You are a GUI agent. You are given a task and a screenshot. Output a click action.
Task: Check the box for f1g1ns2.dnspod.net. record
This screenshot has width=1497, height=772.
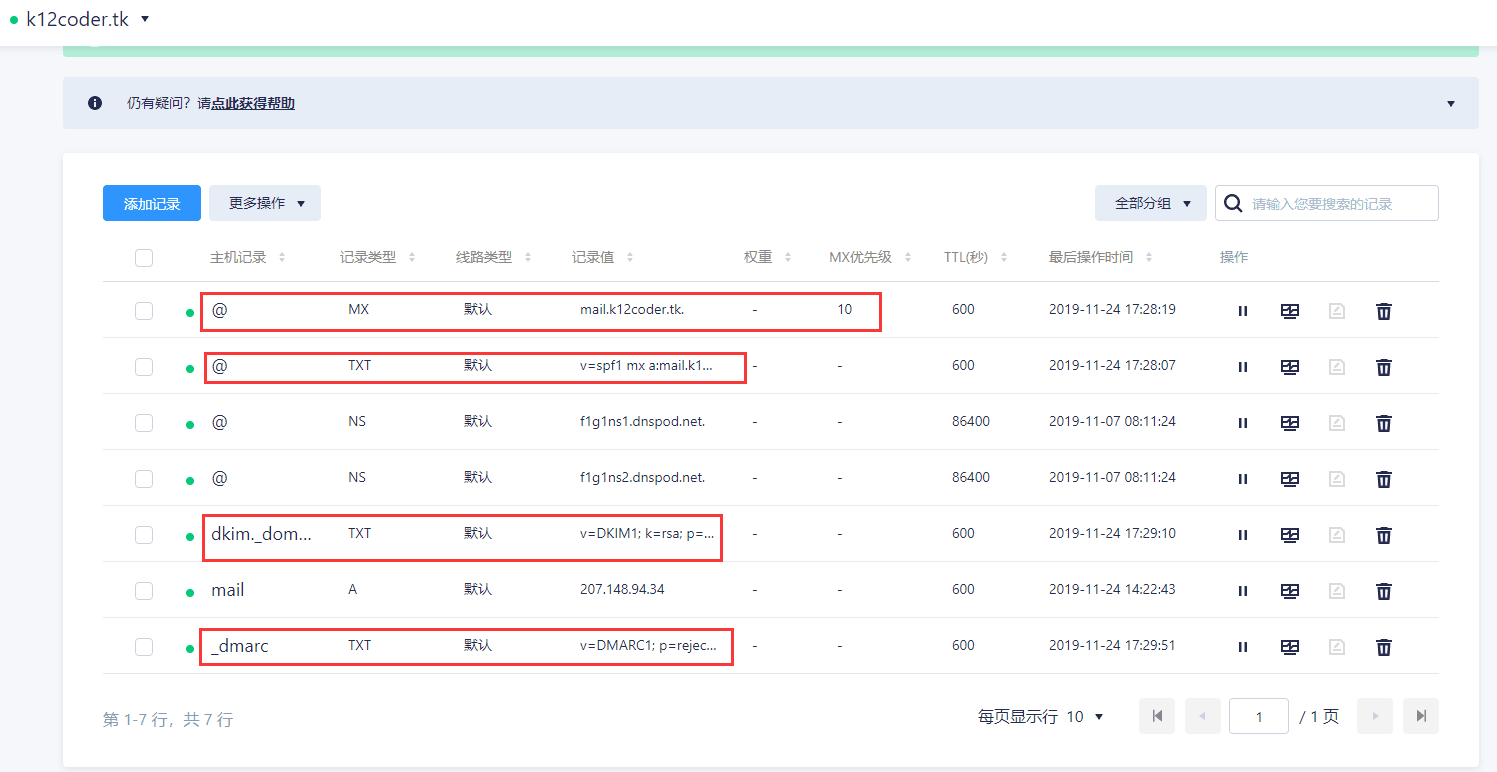coord(144,479)
